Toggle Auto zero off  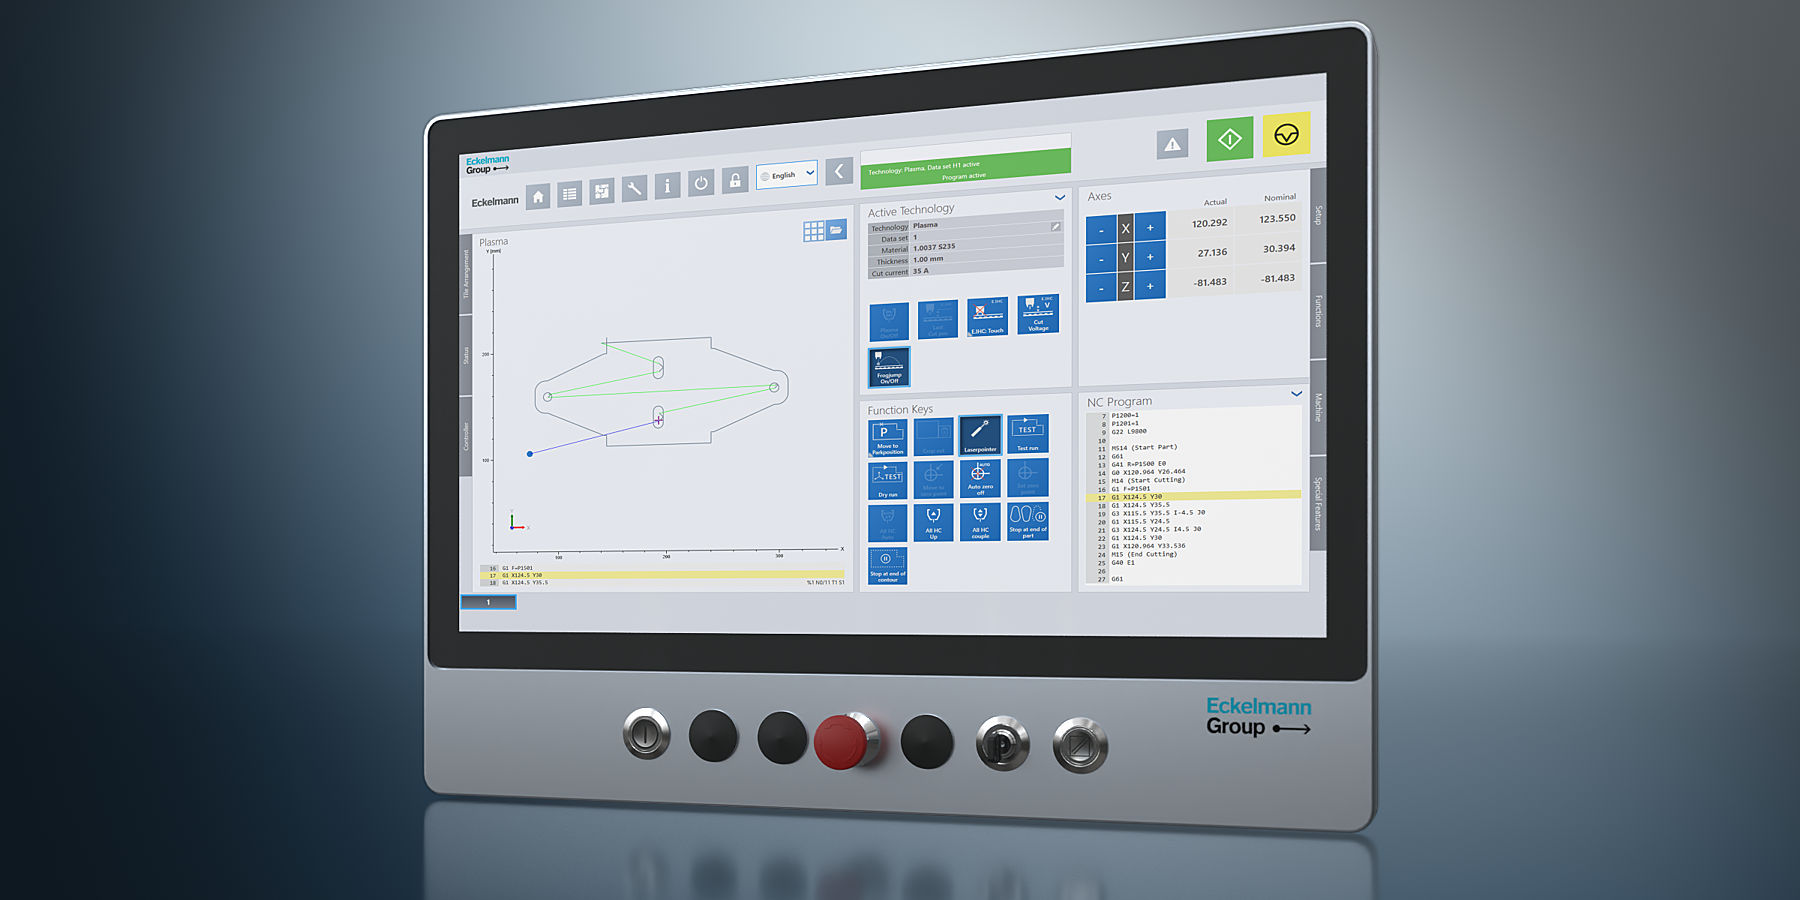[x=980, y=478]
